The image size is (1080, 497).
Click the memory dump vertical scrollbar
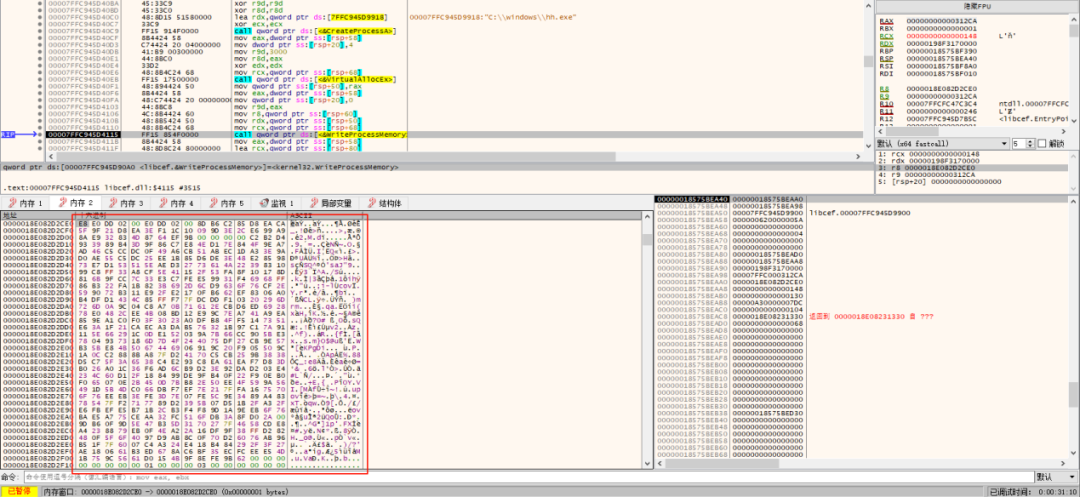tap(647, 340)
